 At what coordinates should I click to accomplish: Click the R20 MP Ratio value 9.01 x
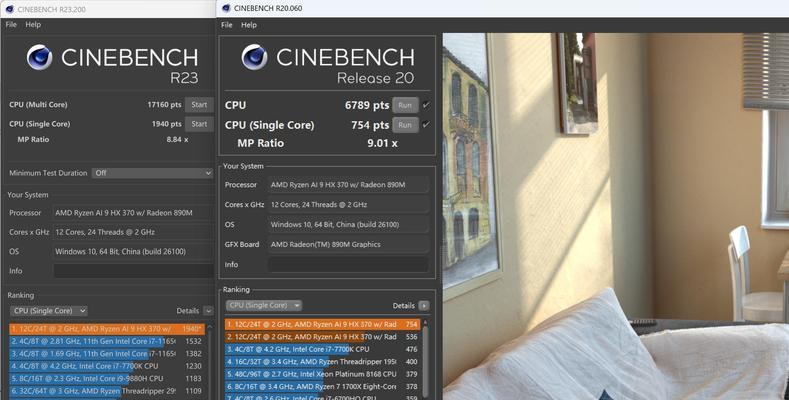382,143
